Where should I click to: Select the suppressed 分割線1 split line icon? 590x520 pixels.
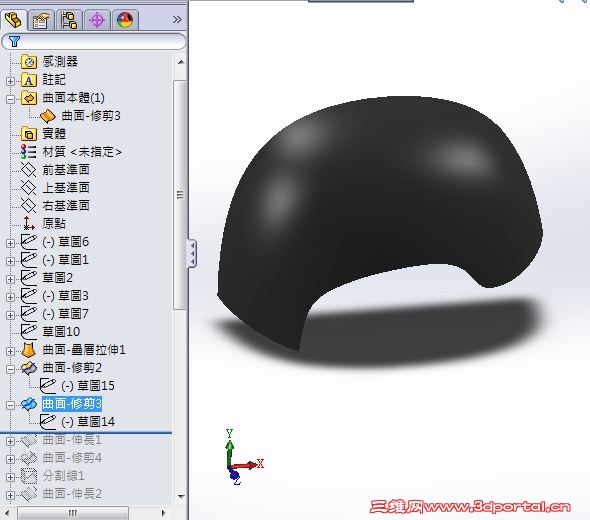coord(29,476)
